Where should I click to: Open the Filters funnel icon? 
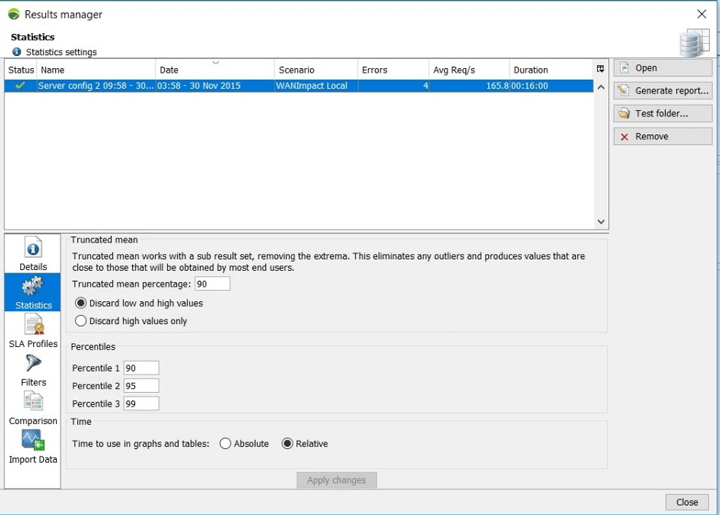[x=33, y=364]
